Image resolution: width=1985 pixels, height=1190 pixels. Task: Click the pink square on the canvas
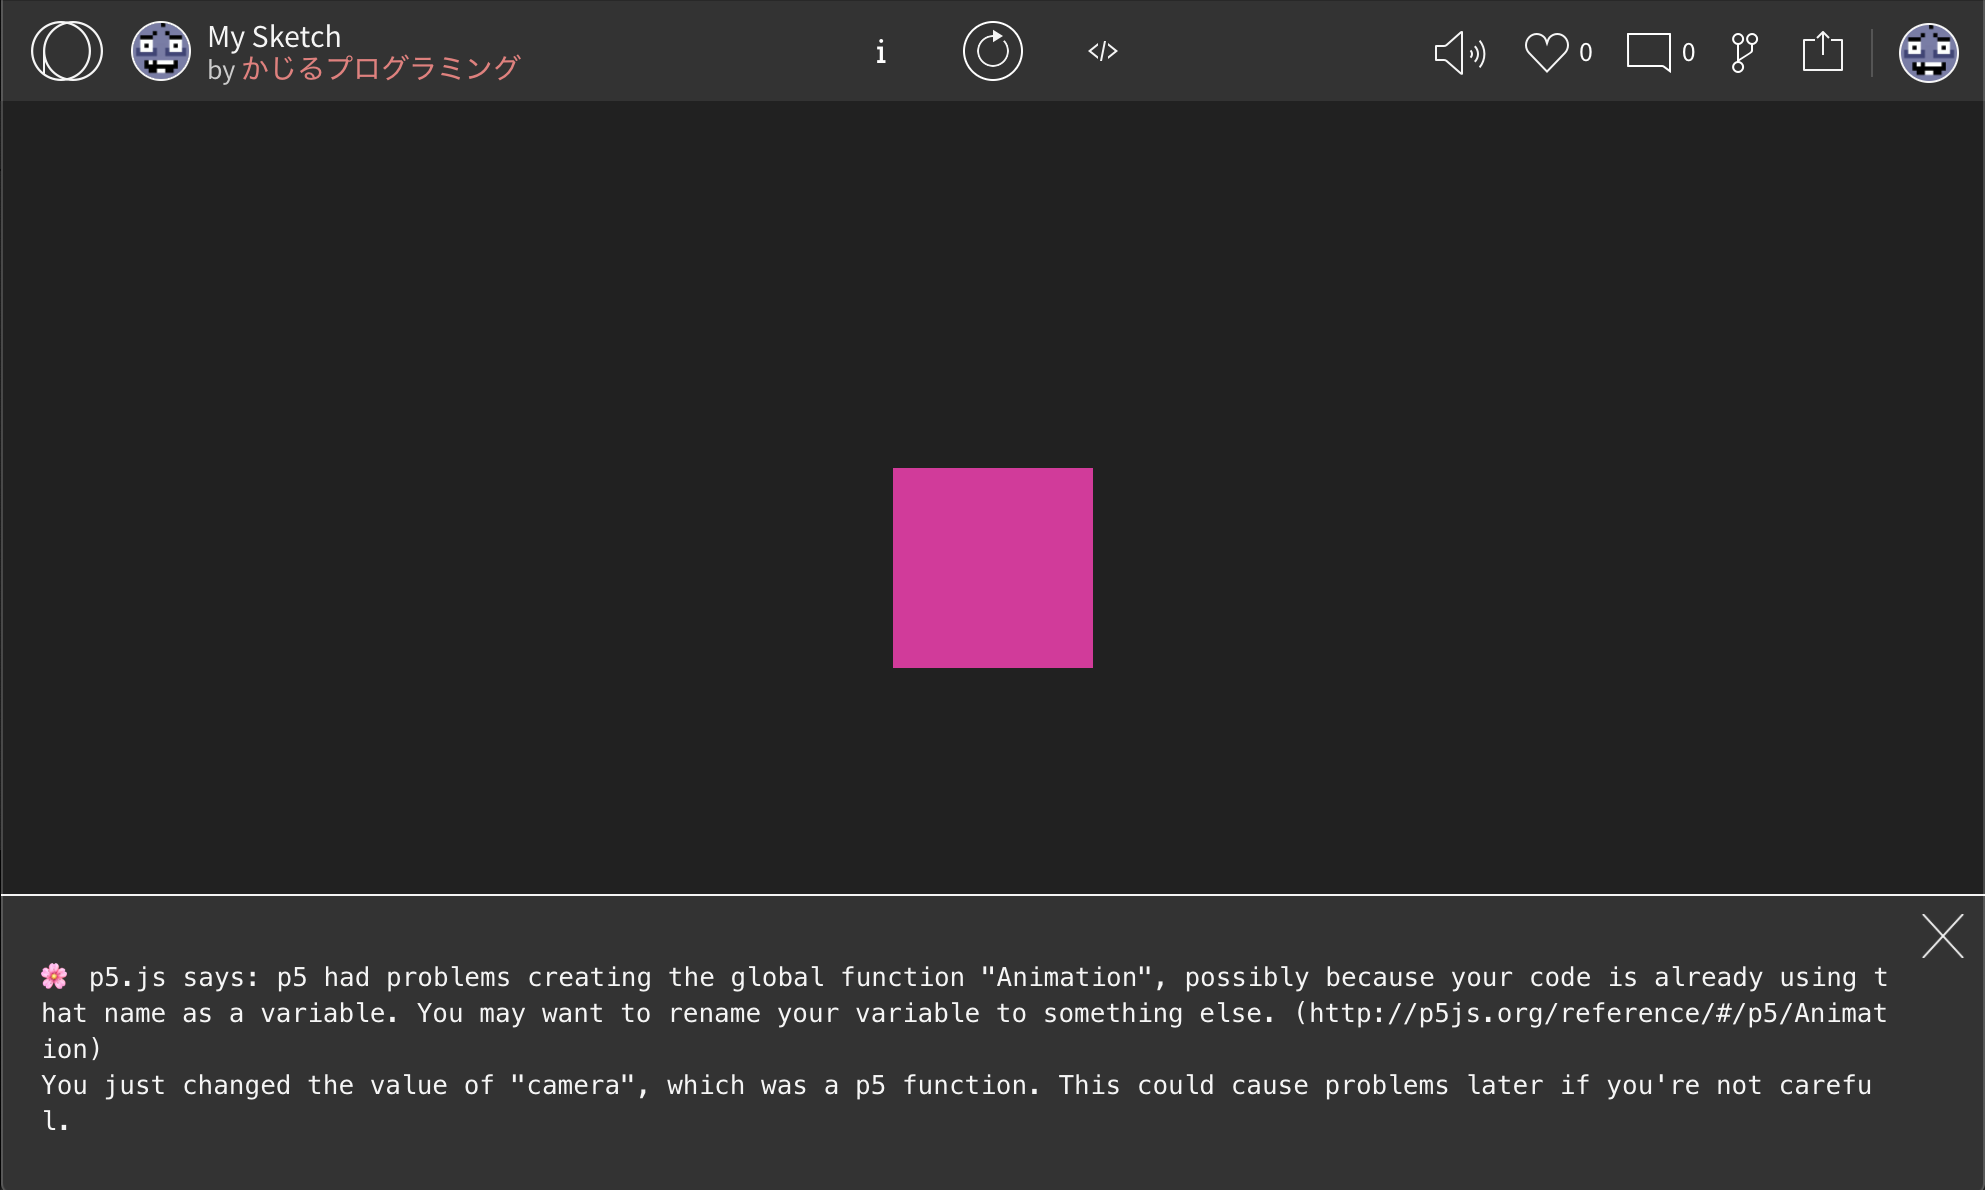(x=992, y=567)
